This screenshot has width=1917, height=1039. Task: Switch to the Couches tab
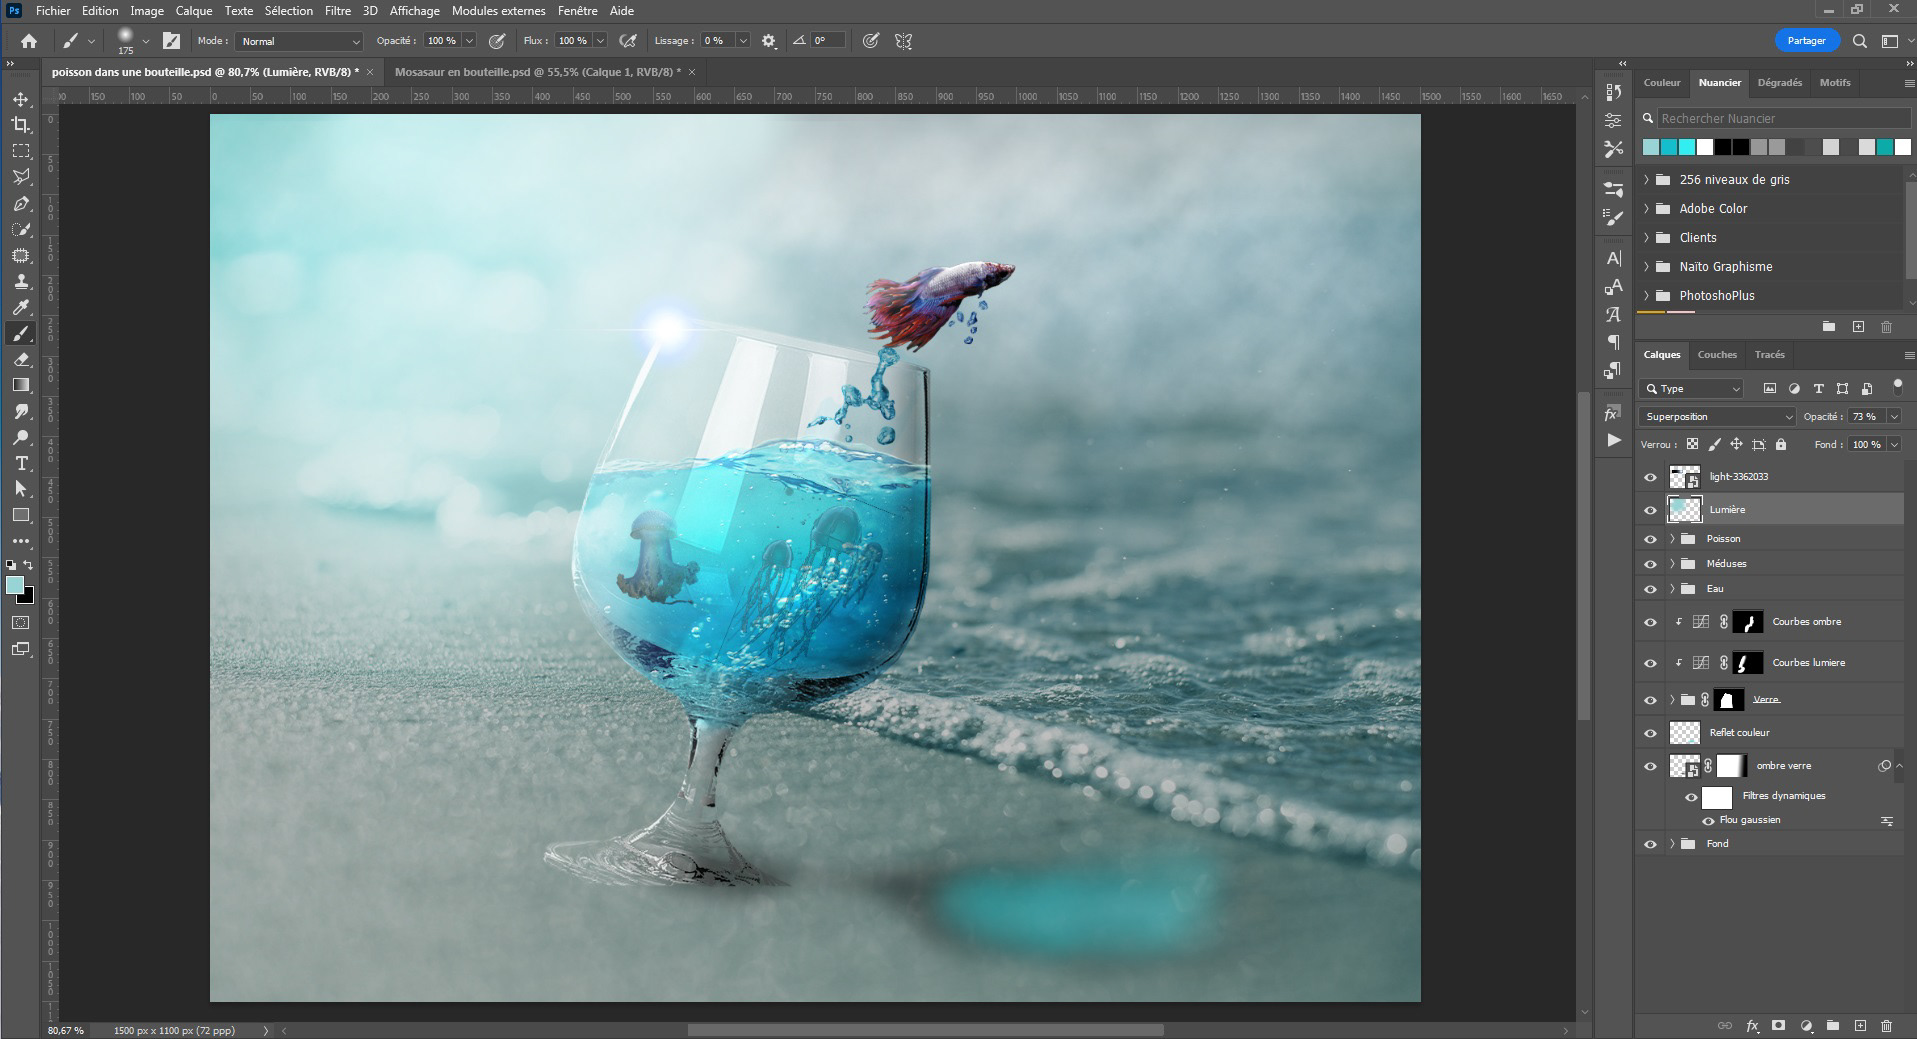tap(1717, 355)
